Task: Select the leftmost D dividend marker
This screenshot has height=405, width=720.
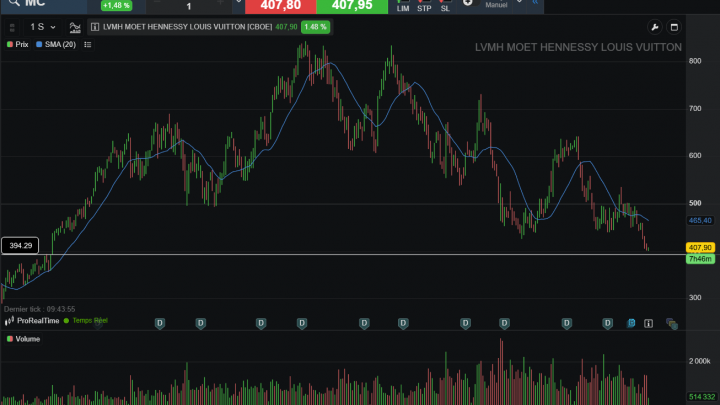Action: [160, 324]
